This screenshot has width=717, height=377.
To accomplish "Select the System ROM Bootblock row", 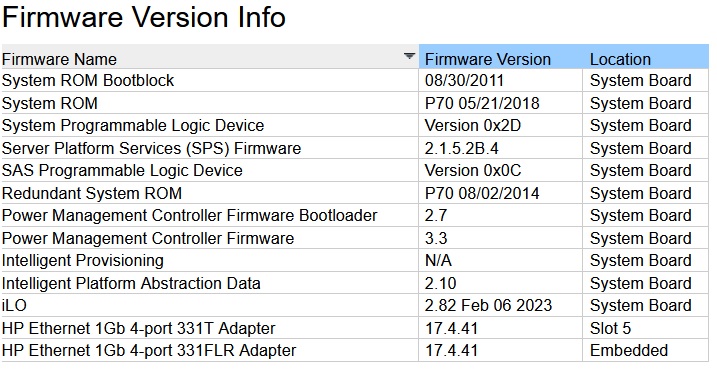I will 355,81.
